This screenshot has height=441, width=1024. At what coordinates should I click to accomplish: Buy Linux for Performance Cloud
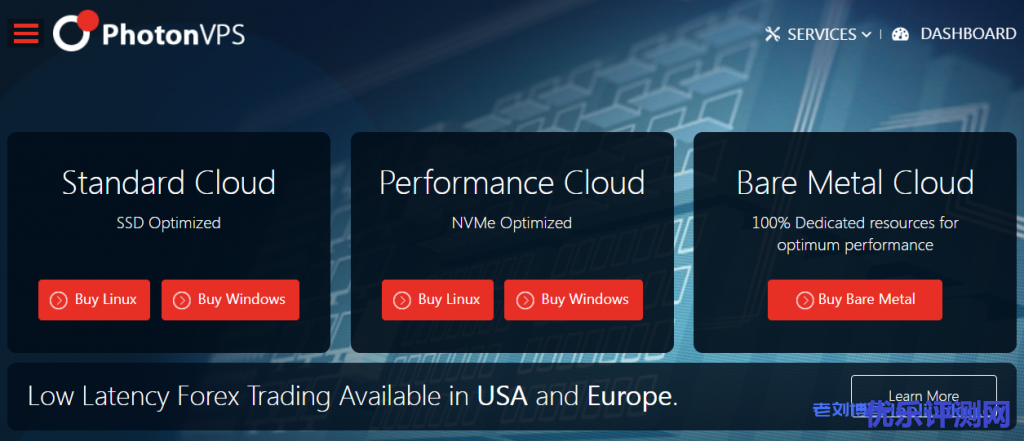tap(438, 300)
